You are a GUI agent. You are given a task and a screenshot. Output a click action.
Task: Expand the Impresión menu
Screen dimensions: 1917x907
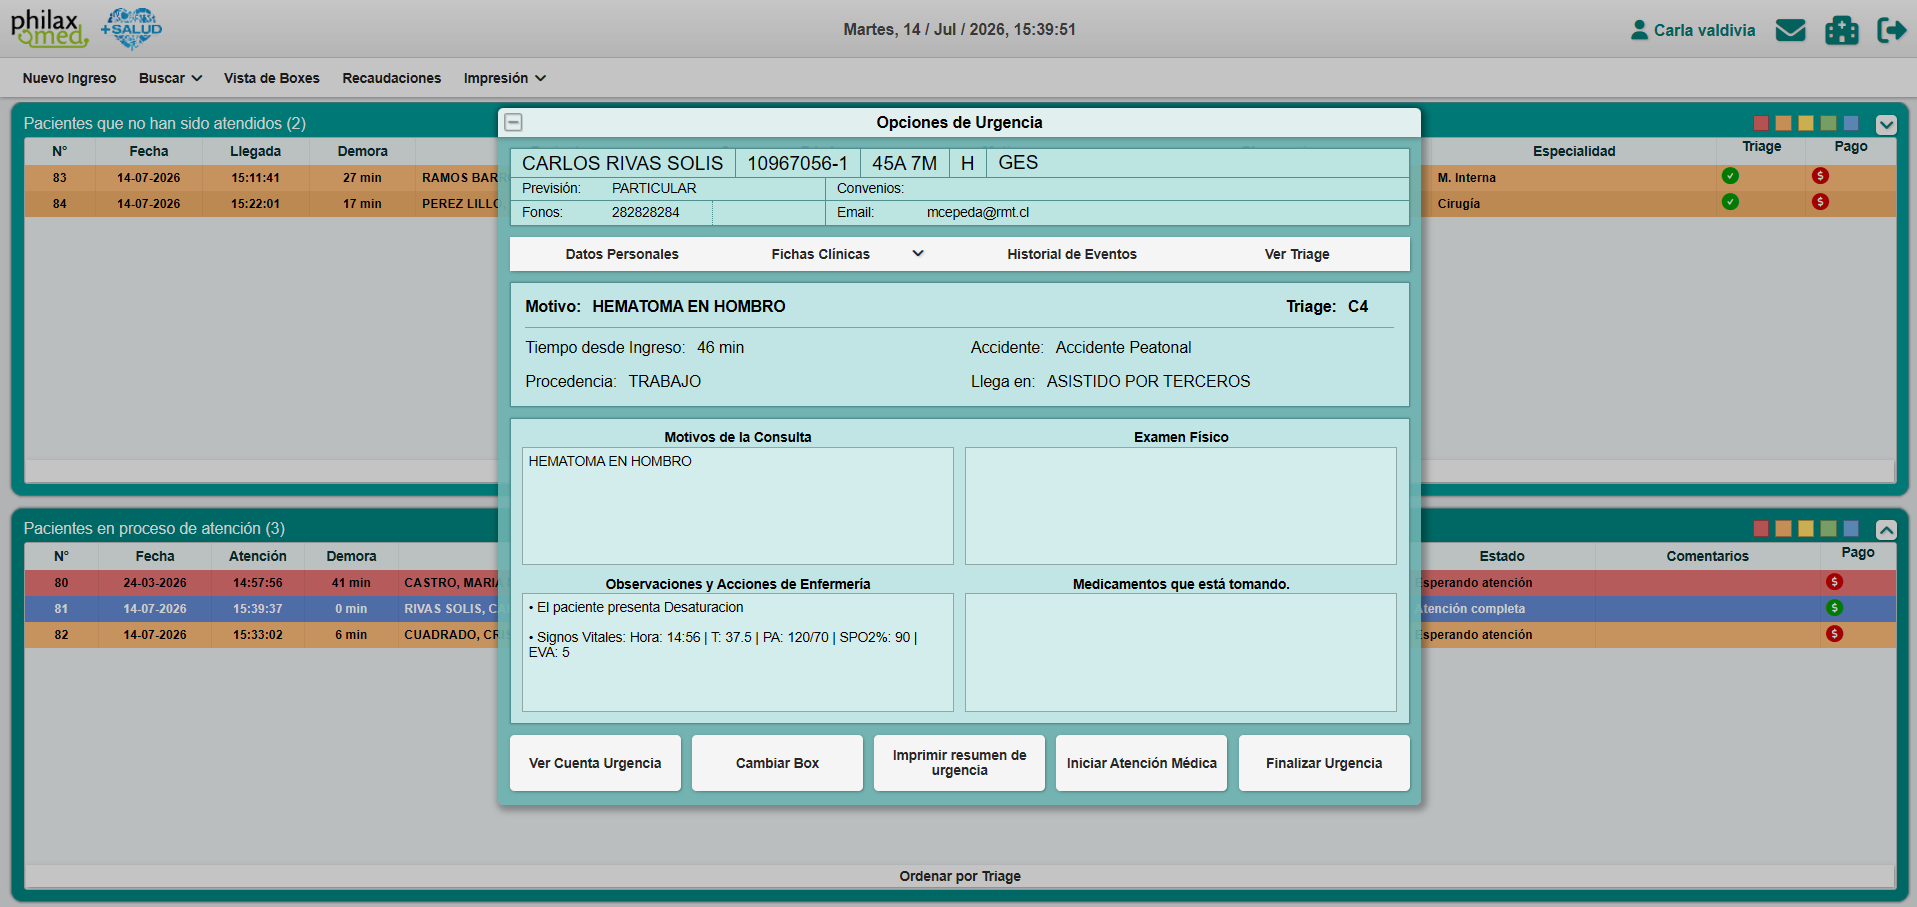tap(504, 78)
